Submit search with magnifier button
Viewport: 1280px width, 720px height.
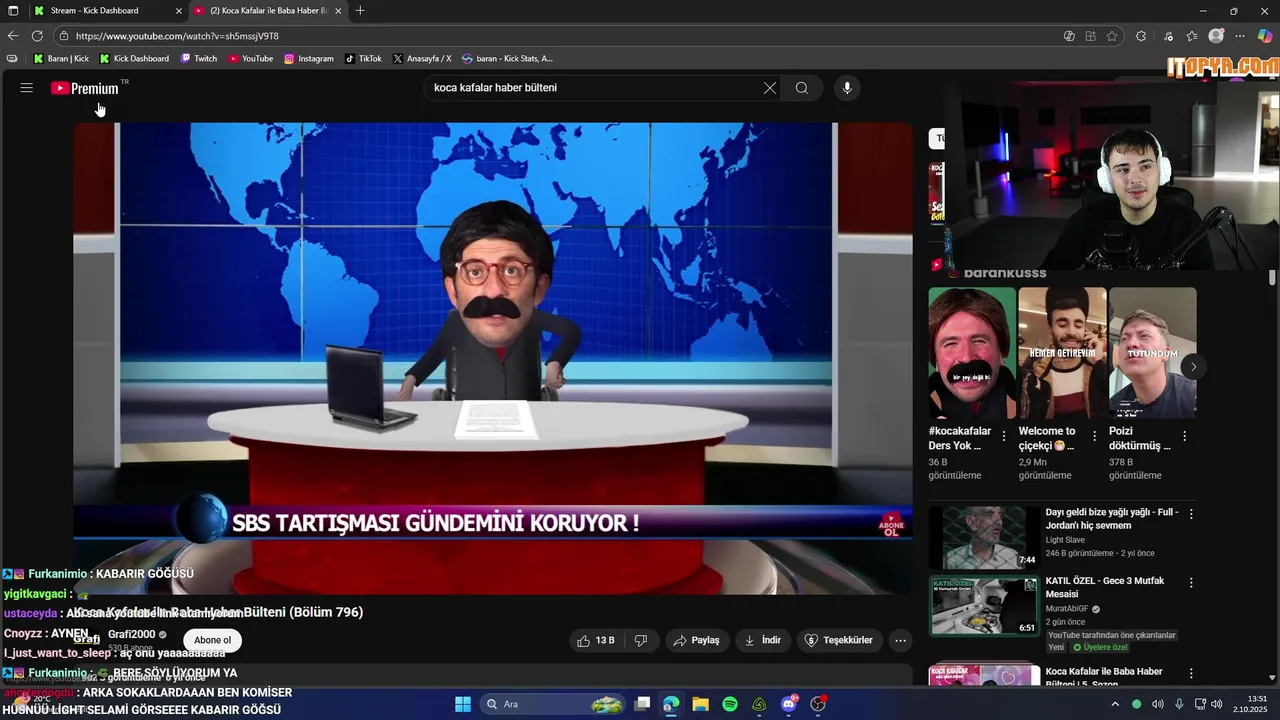[x=802, y=88]
